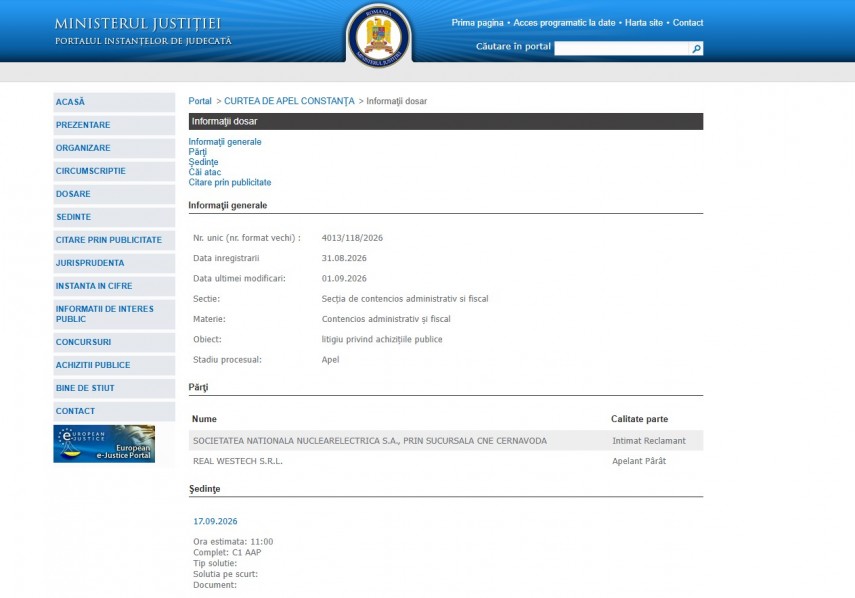
Task: Go to Harta site page
Action: point(643,23)
